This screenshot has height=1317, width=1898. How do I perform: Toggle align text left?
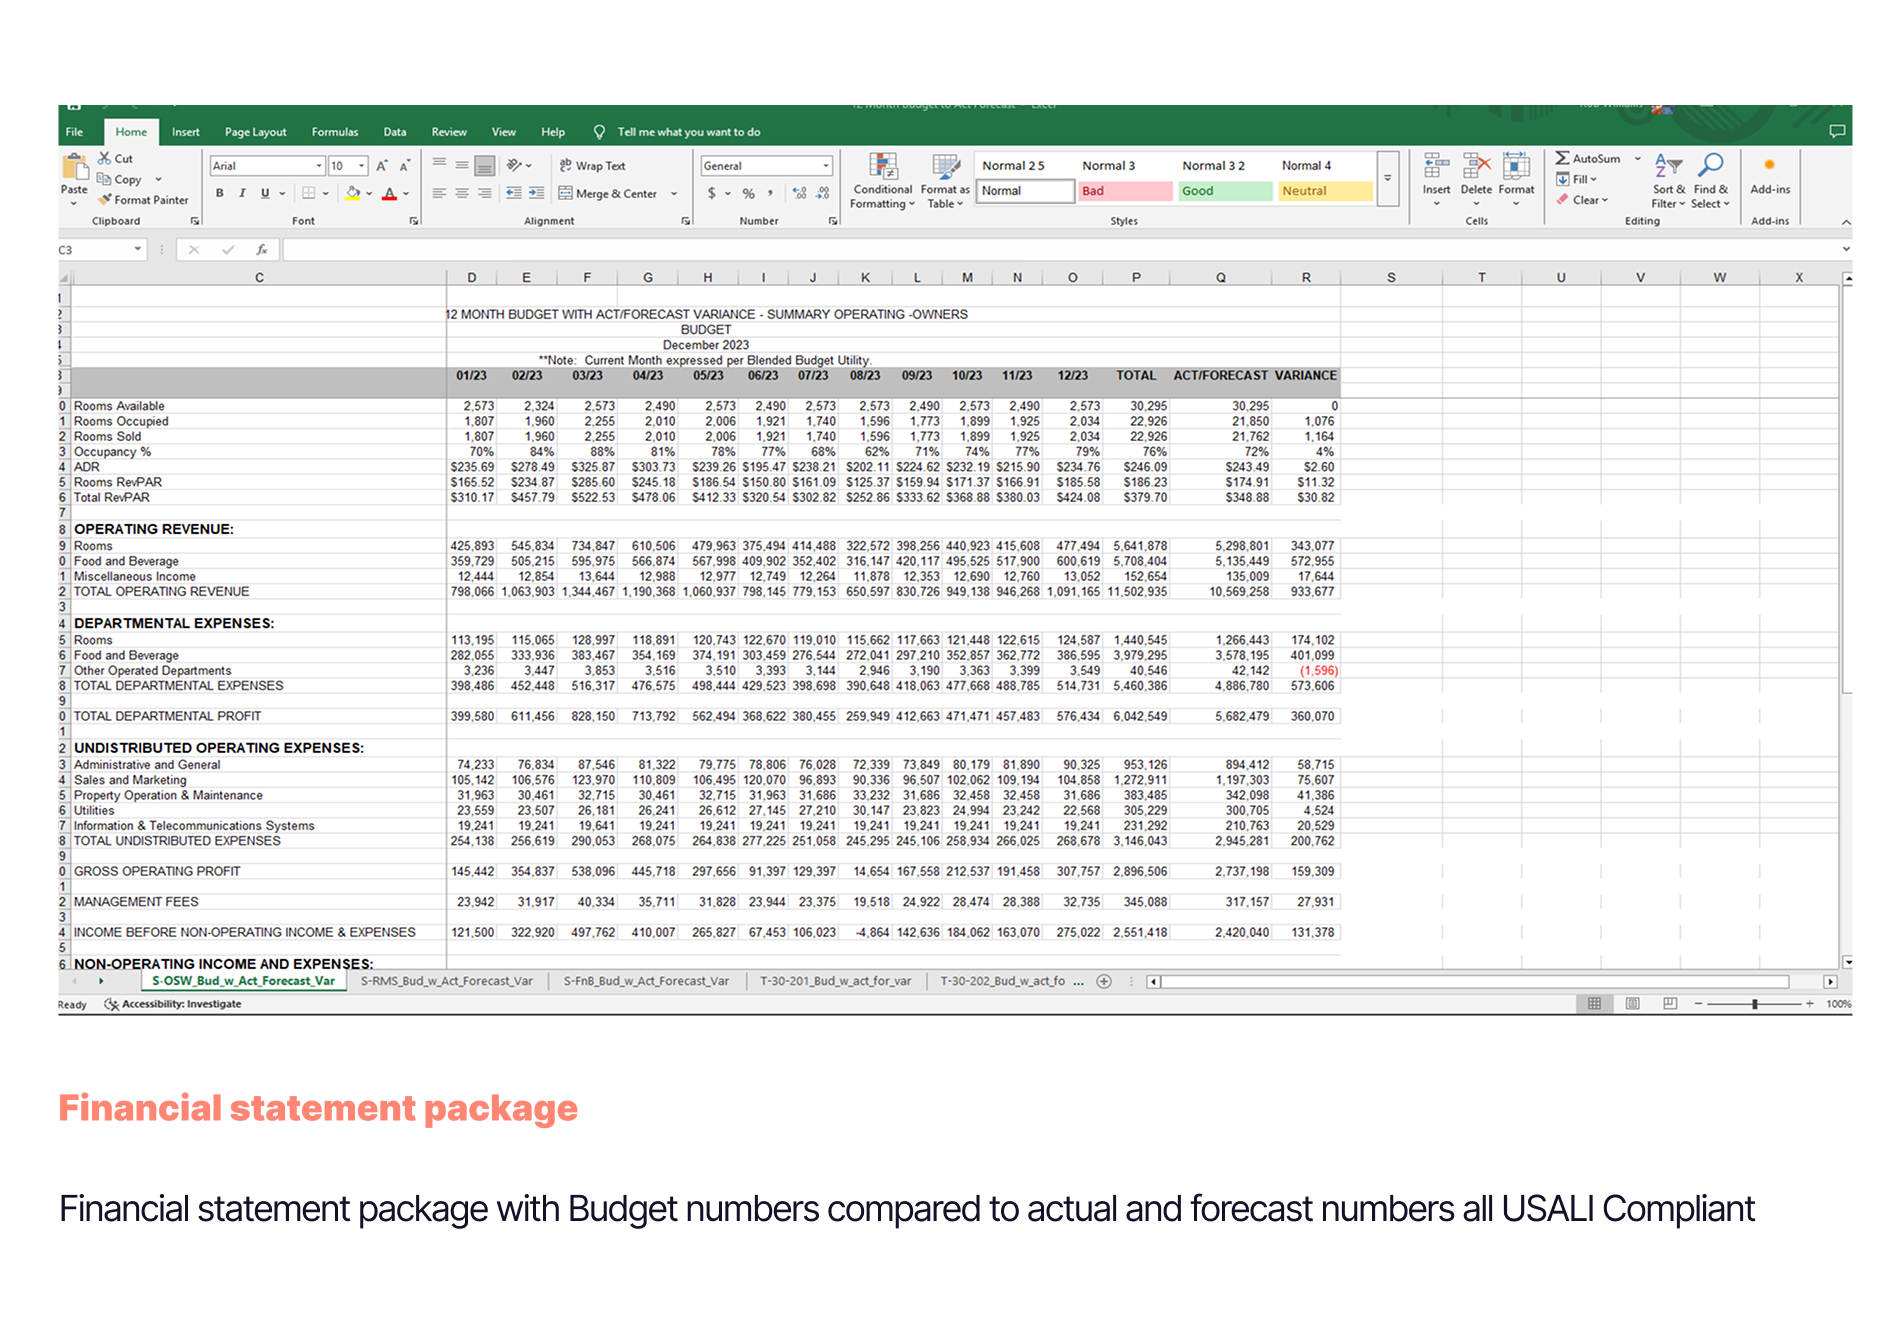pyautogui.click(x=439, y=193)
